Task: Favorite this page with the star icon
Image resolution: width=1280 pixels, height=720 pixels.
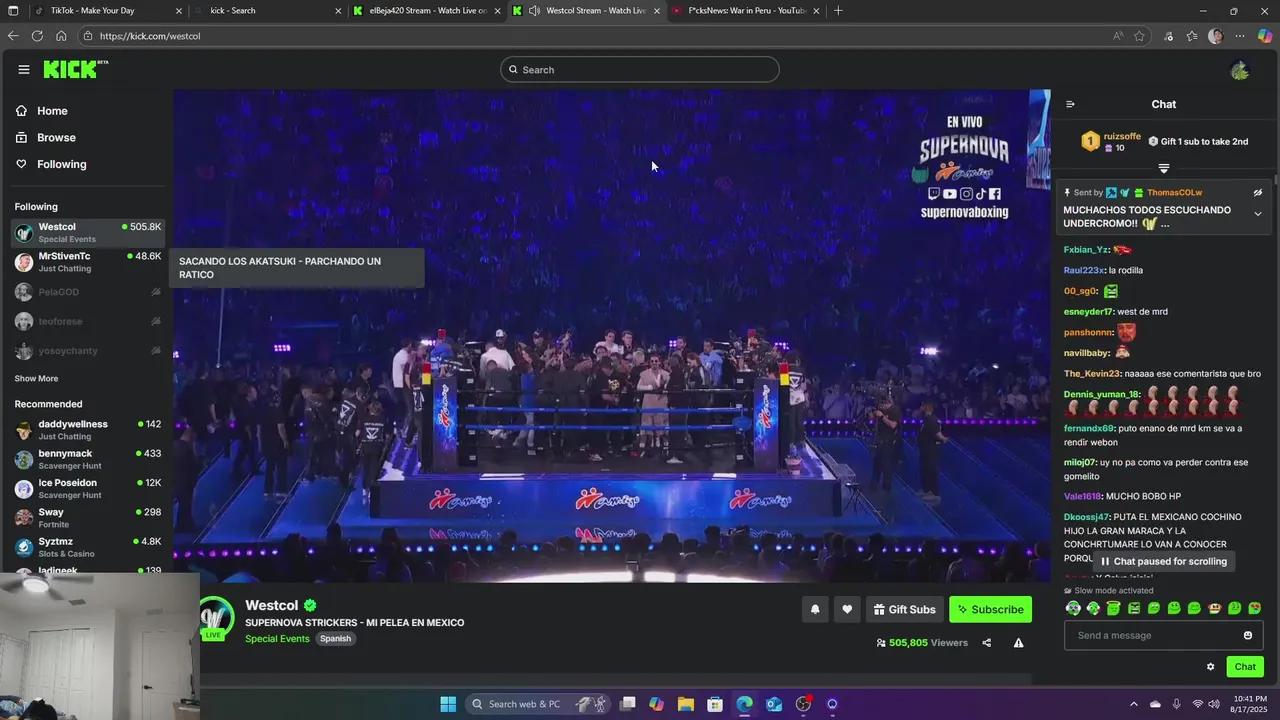Action: pyautogui.click(x=1139, y=36)
